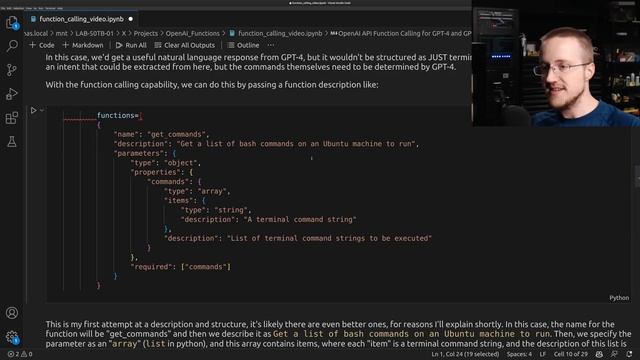Click the "required" key in code
The image size is (640, 360).
tap(151, 267)
